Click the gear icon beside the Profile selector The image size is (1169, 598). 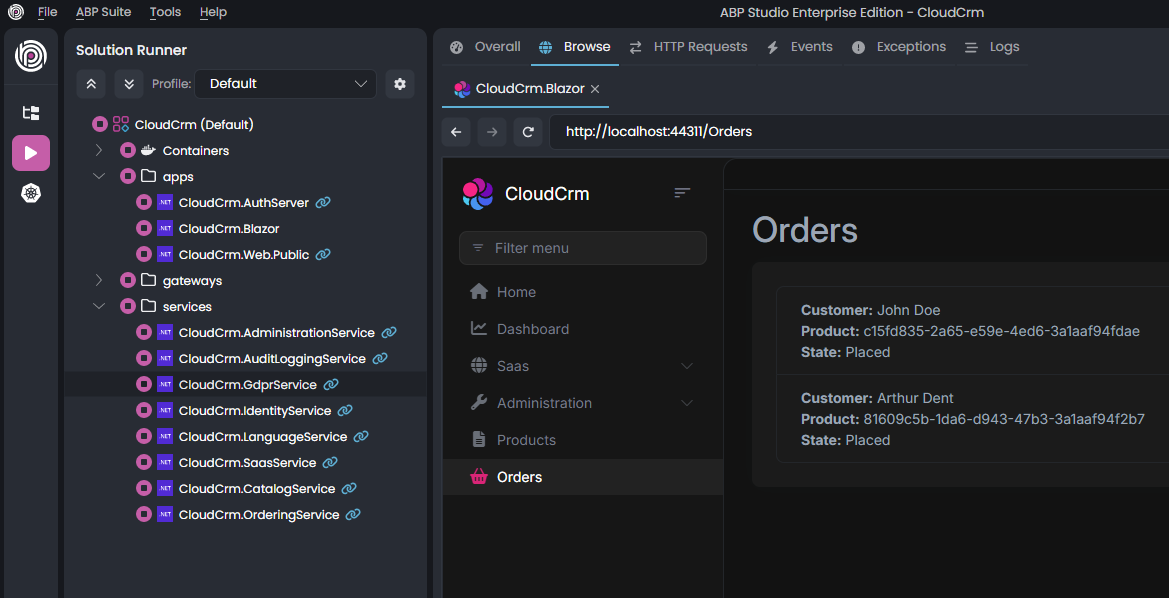click(400, 84)
